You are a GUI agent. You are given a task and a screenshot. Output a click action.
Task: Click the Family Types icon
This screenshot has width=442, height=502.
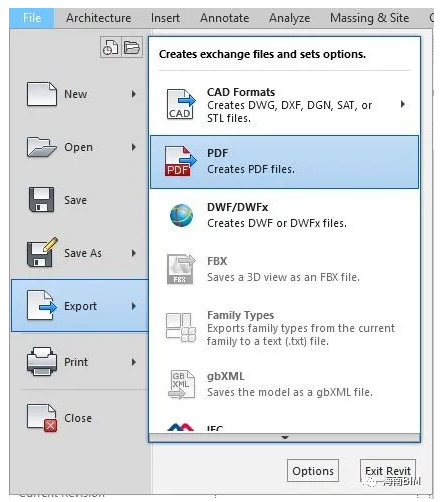[x=181, y=327]
